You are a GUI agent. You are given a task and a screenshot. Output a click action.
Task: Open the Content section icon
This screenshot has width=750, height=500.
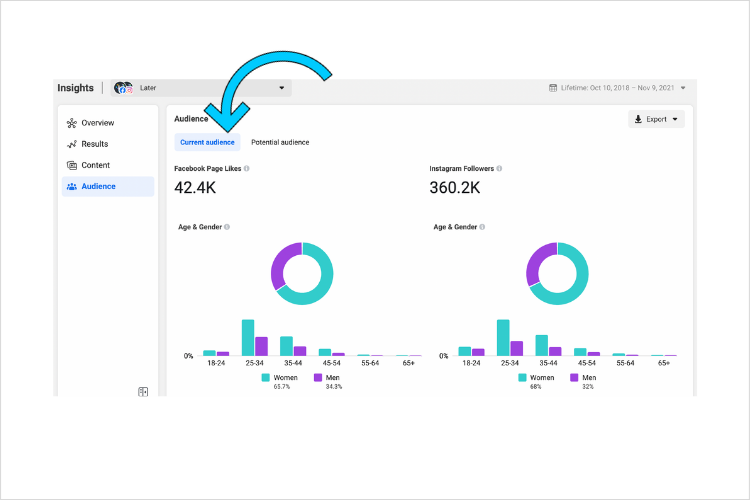(72, 166)
